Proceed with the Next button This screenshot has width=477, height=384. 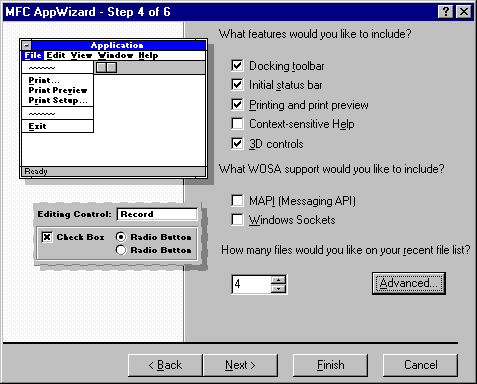click(x=240, y=365)
